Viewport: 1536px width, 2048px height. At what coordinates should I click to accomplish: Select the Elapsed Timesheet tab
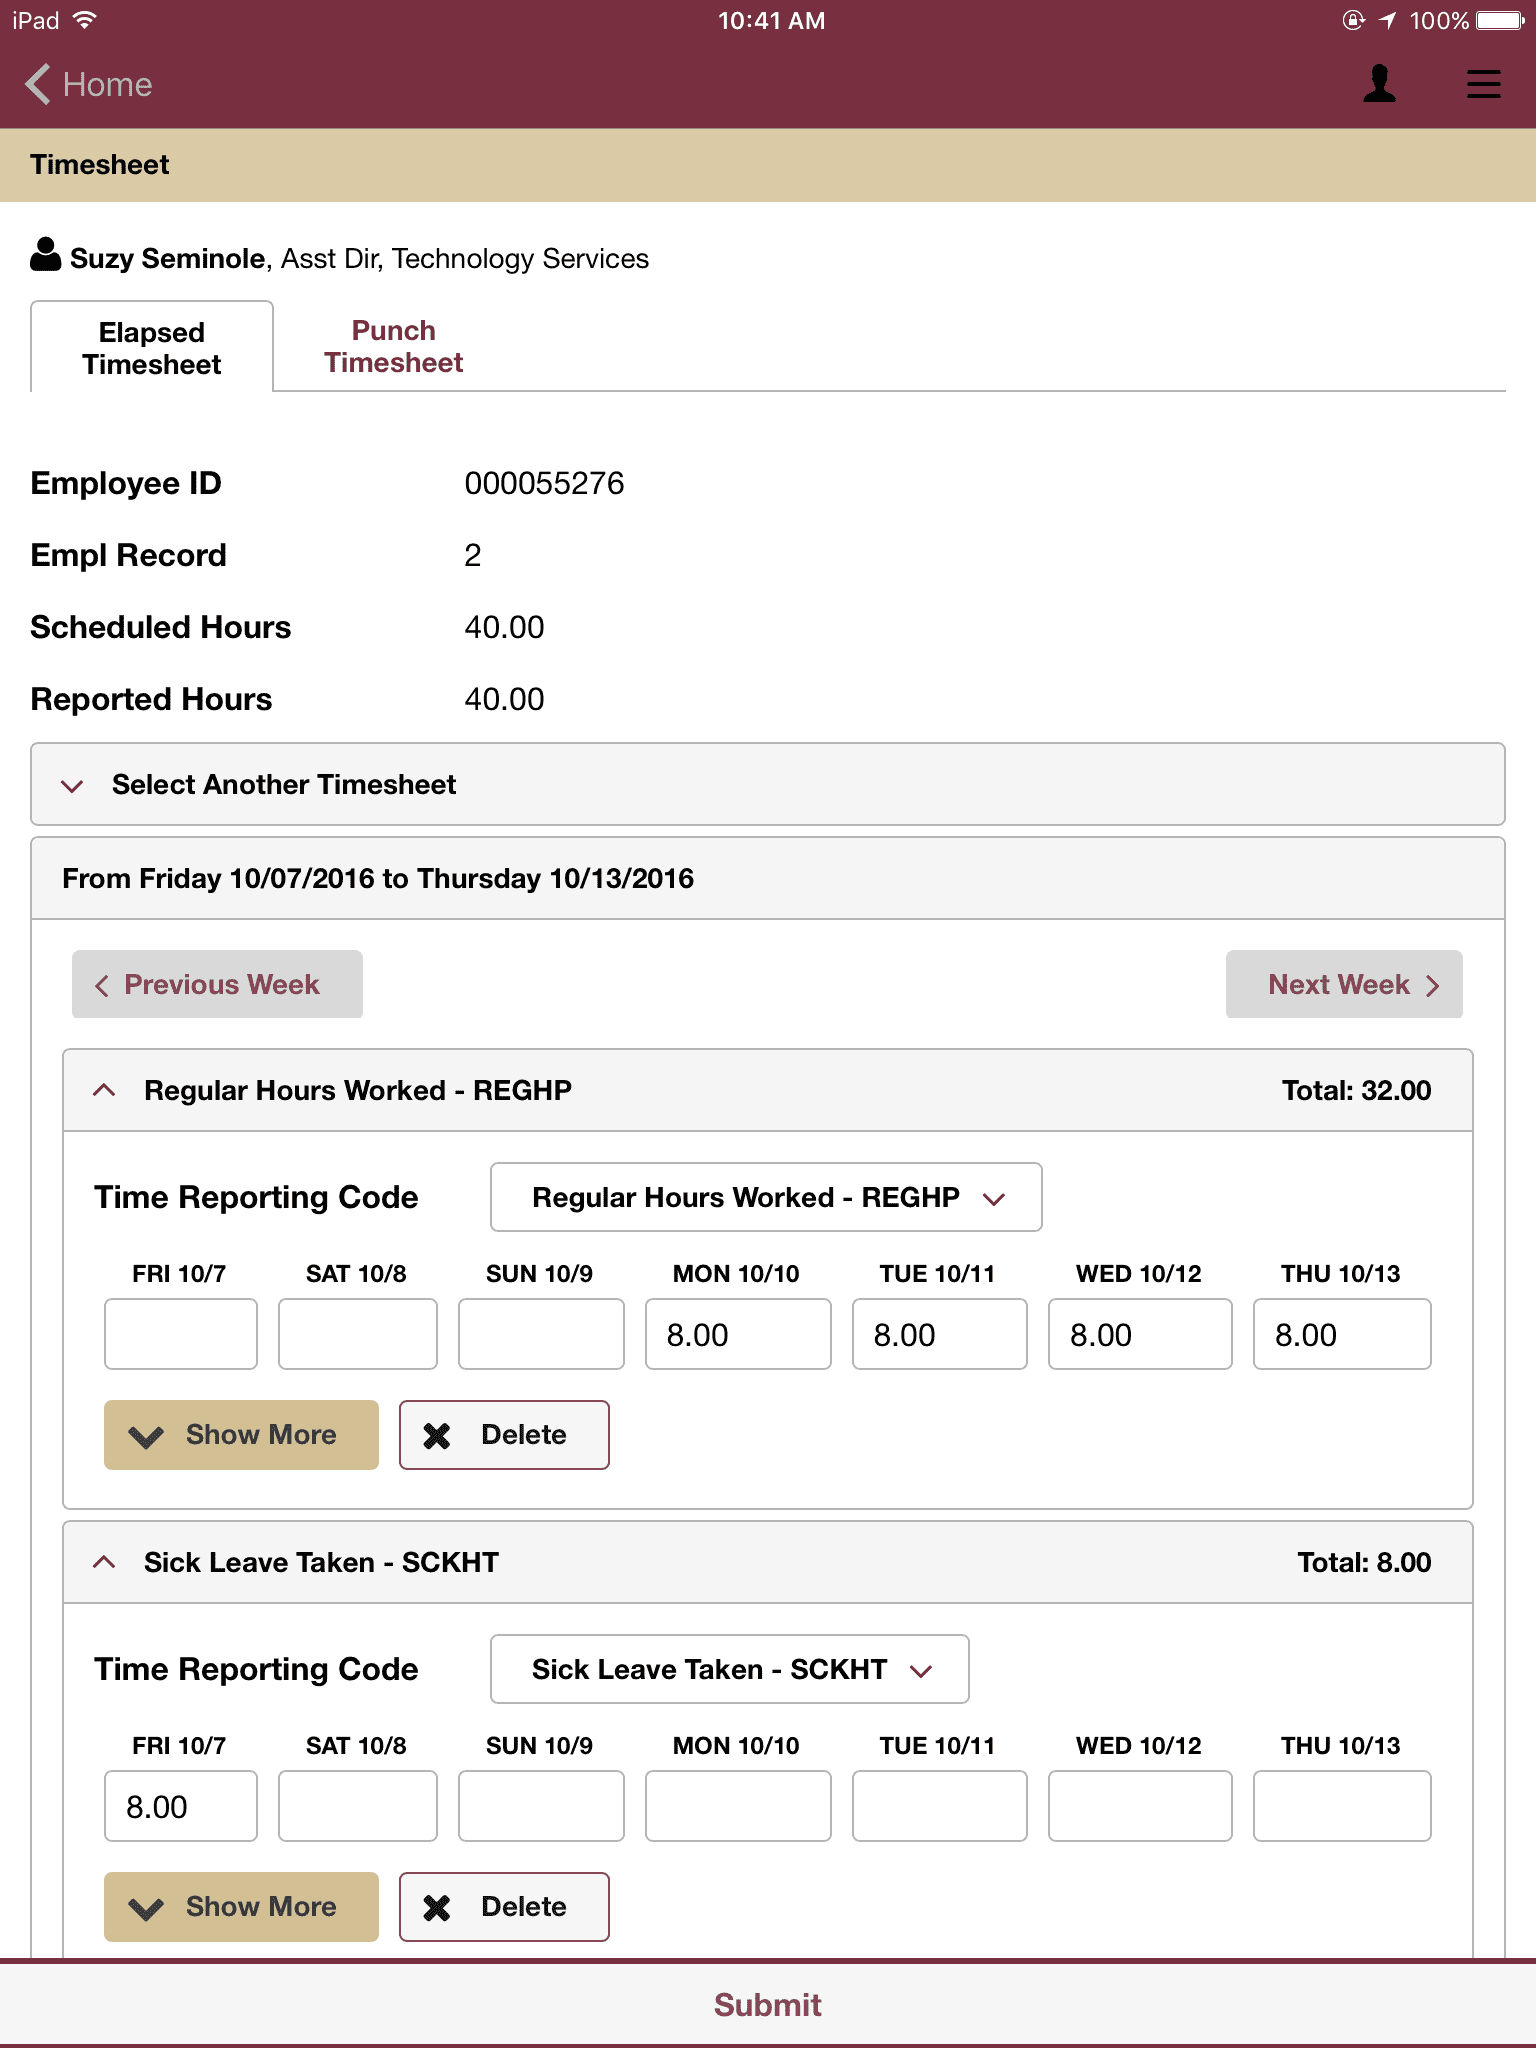[152, 347]
